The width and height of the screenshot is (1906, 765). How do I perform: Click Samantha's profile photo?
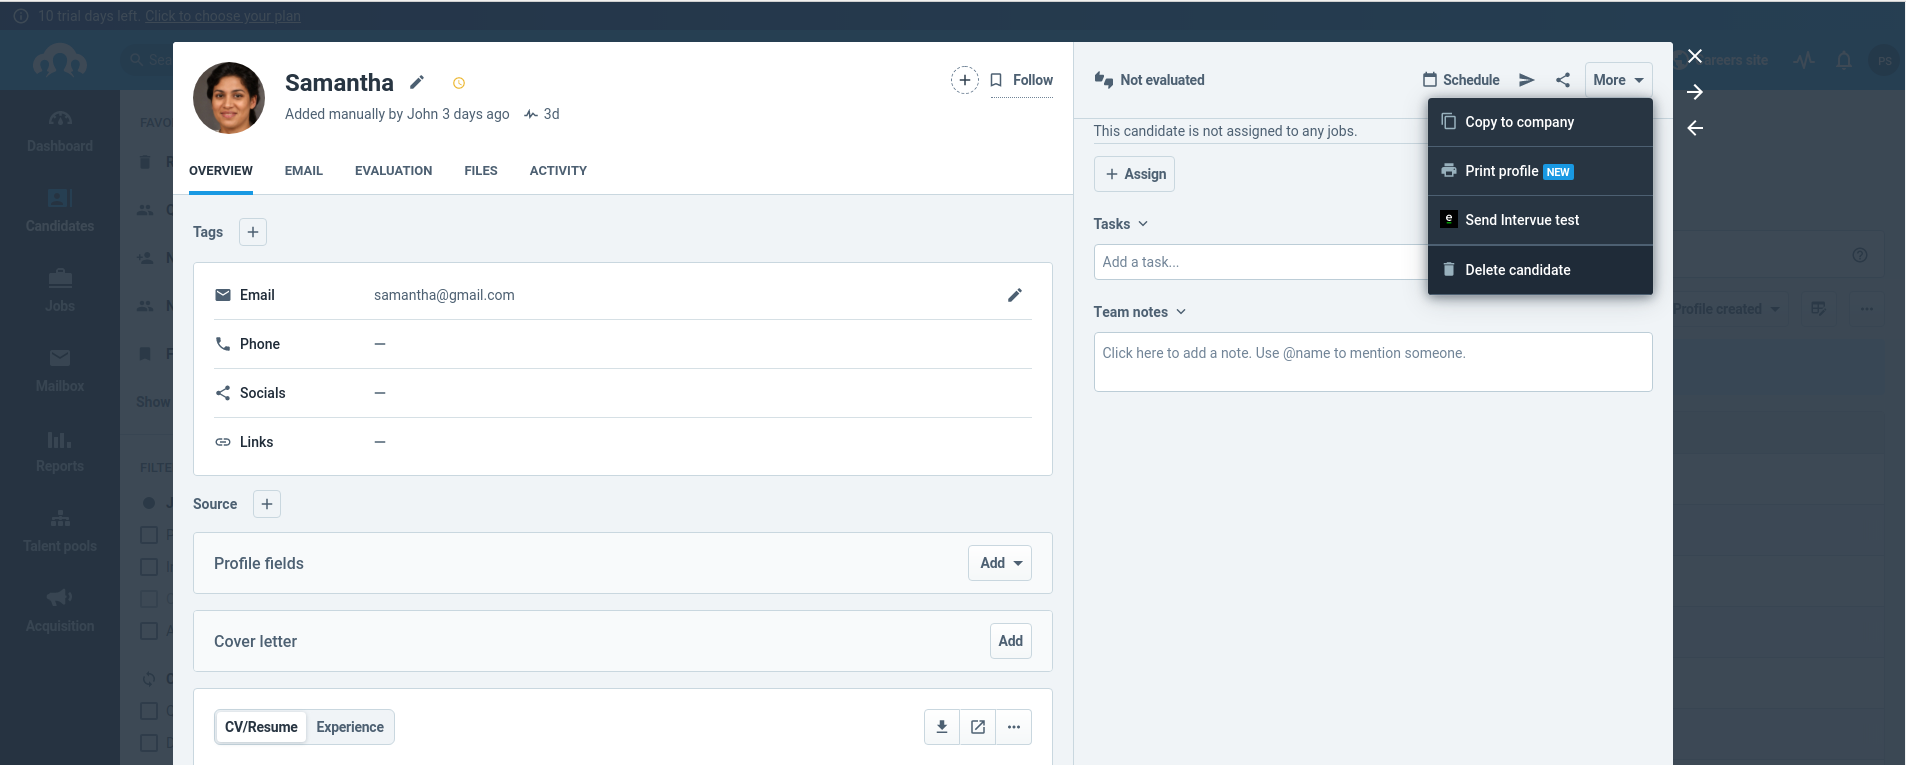pyautogui.click(x=229, y=98)
